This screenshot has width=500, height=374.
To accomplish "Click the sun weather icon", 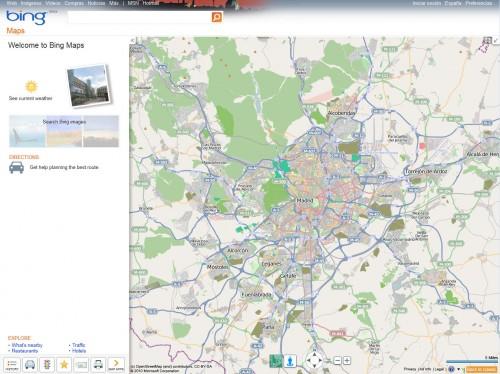I will click(x=31, y=86).
